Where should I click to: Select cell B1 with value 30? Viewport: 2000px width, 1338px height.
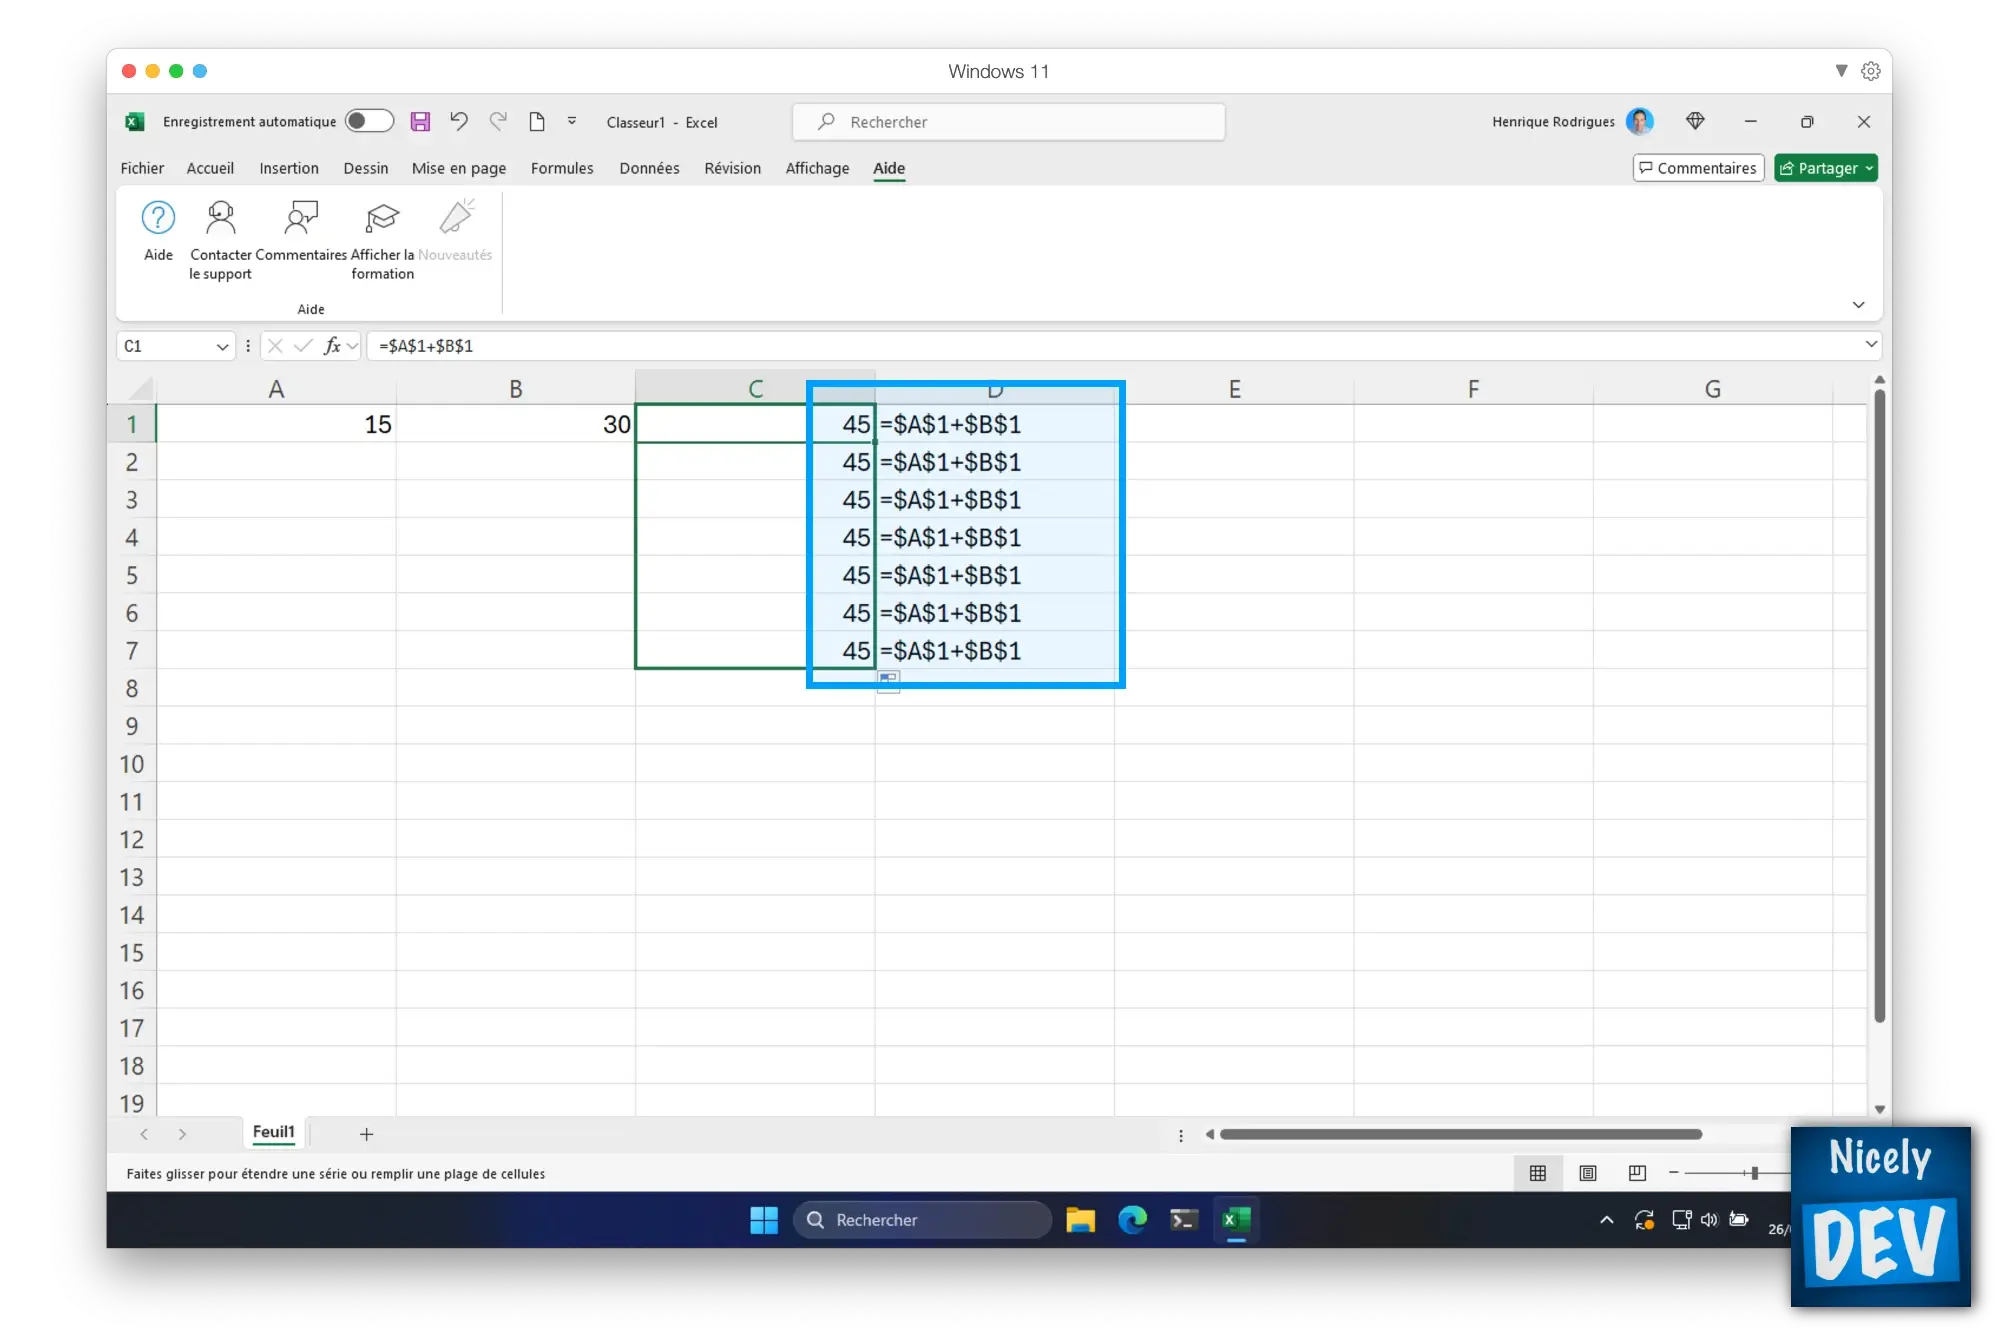click(515, 424)
